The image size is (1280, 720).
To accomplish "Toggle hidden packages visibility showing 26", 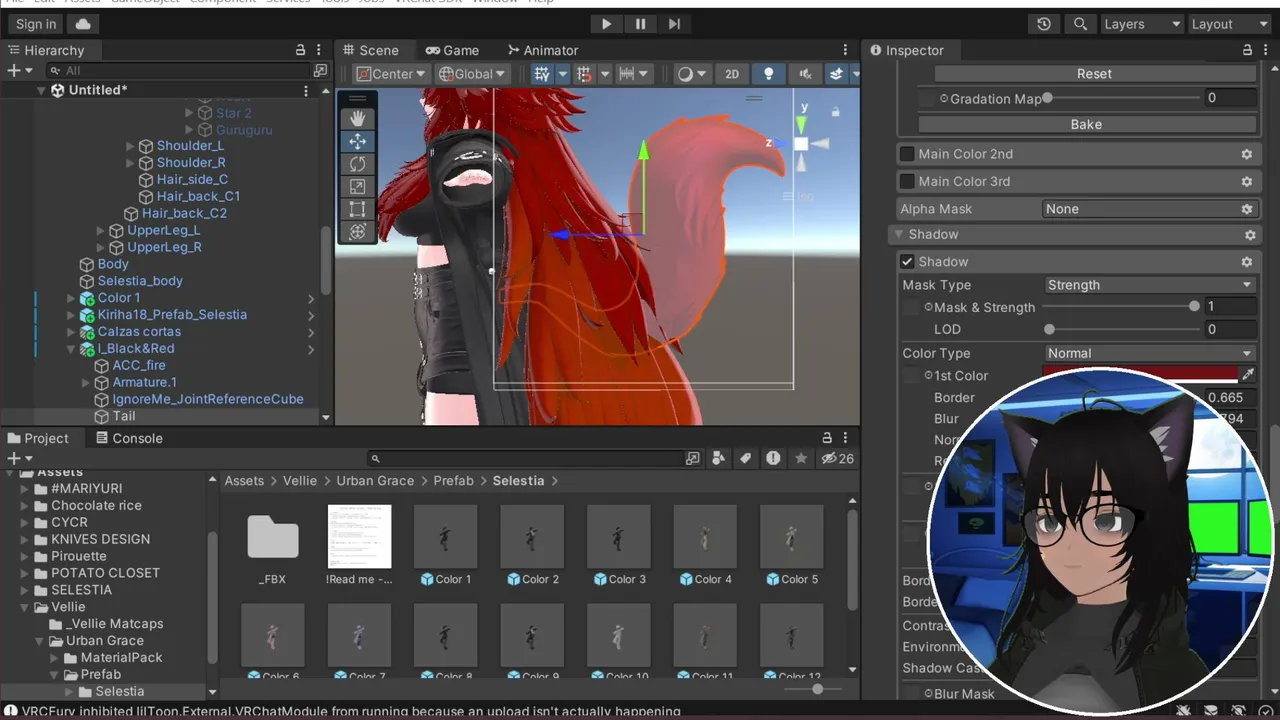I will click(837, 458).
